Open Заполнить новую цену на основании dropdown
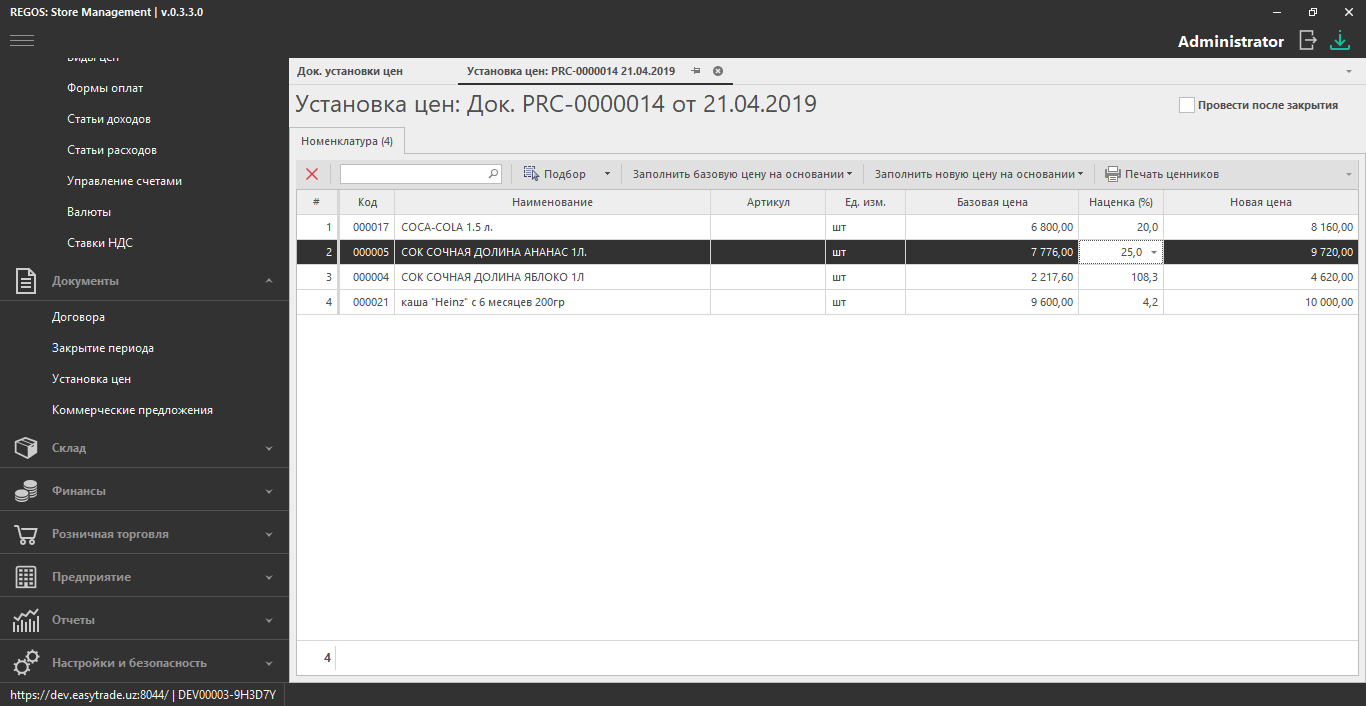The height and width of the screenshot is (706, 1366). coord(1081,174)
